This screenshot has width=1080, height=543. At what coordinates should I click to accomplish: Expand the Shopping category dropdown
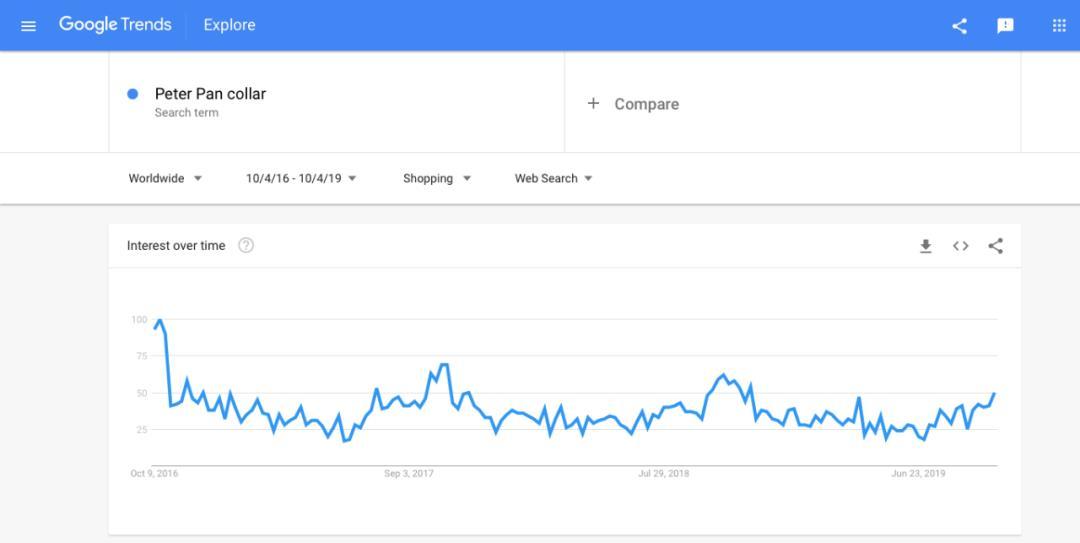[437, 178]
